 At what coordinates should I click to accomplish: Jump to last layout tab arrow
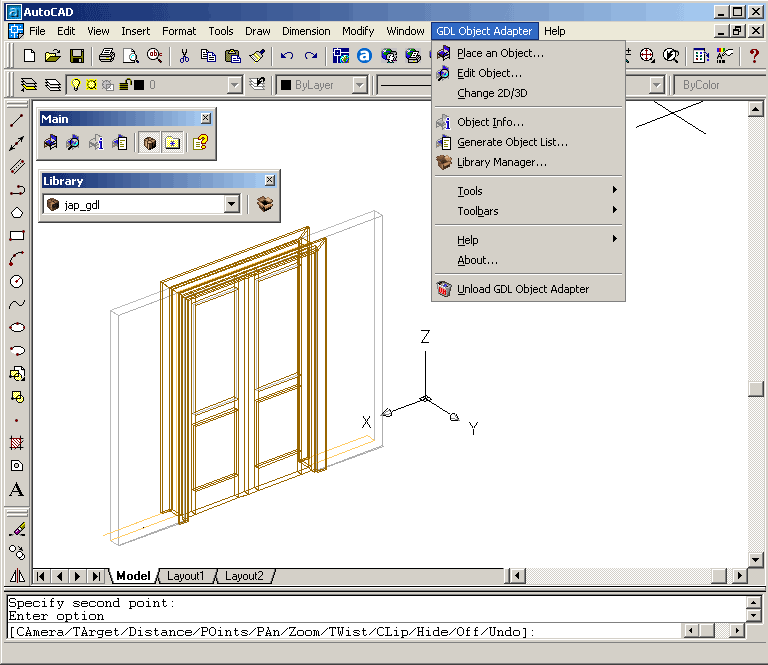point(96,576)
